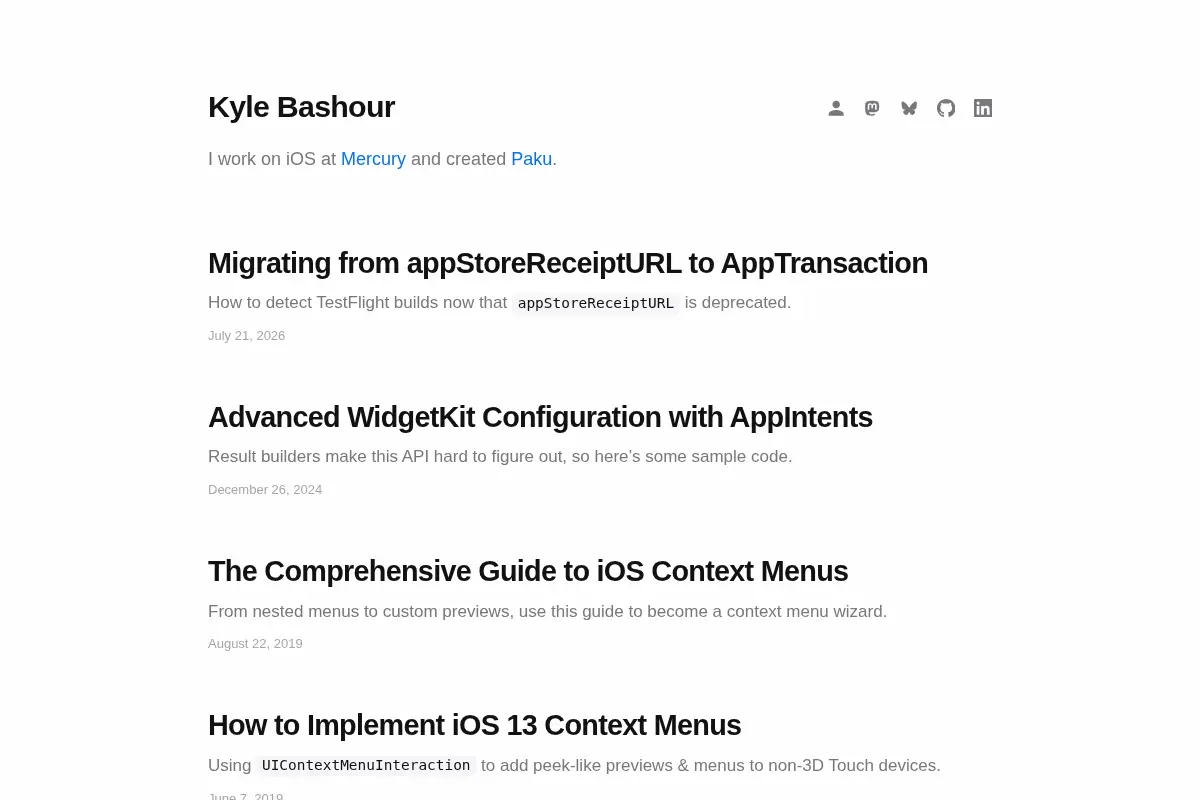This screenshot has height=800, width=1200.
Task: Click the text 'Result builders make this API hard'
Action: [338, 457]
